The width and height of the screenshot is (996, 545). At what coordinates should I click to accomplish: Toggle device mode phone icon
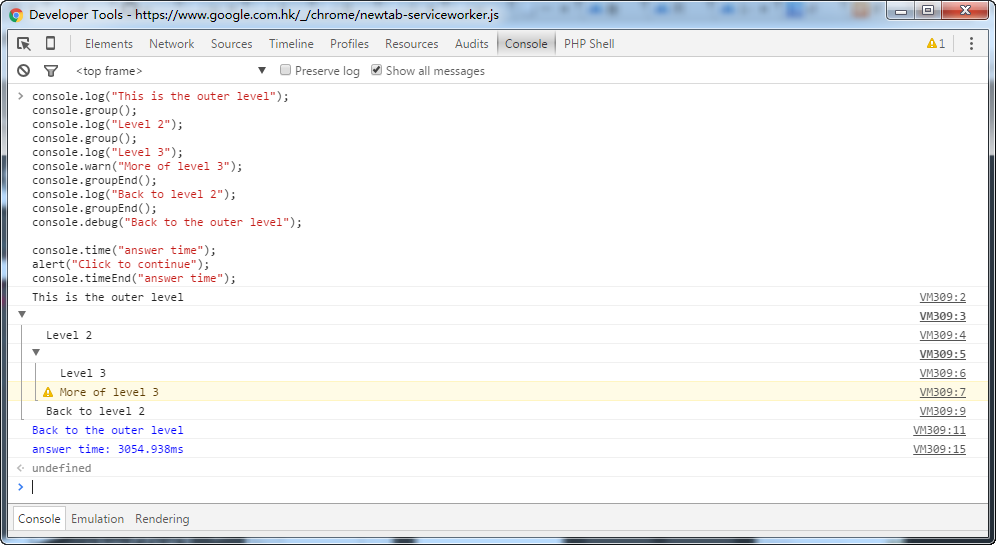tap(50, 43)
